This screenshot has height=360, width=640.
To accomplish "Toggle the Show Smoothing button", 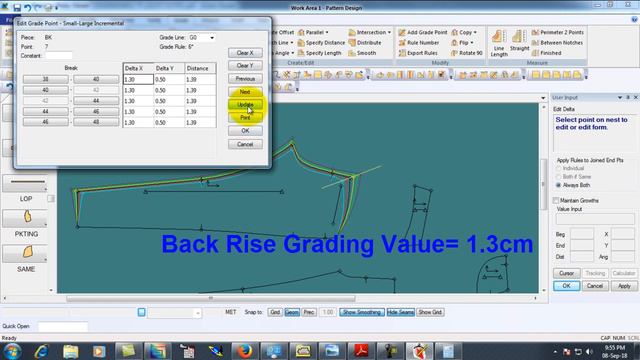I will coord(362,312).
